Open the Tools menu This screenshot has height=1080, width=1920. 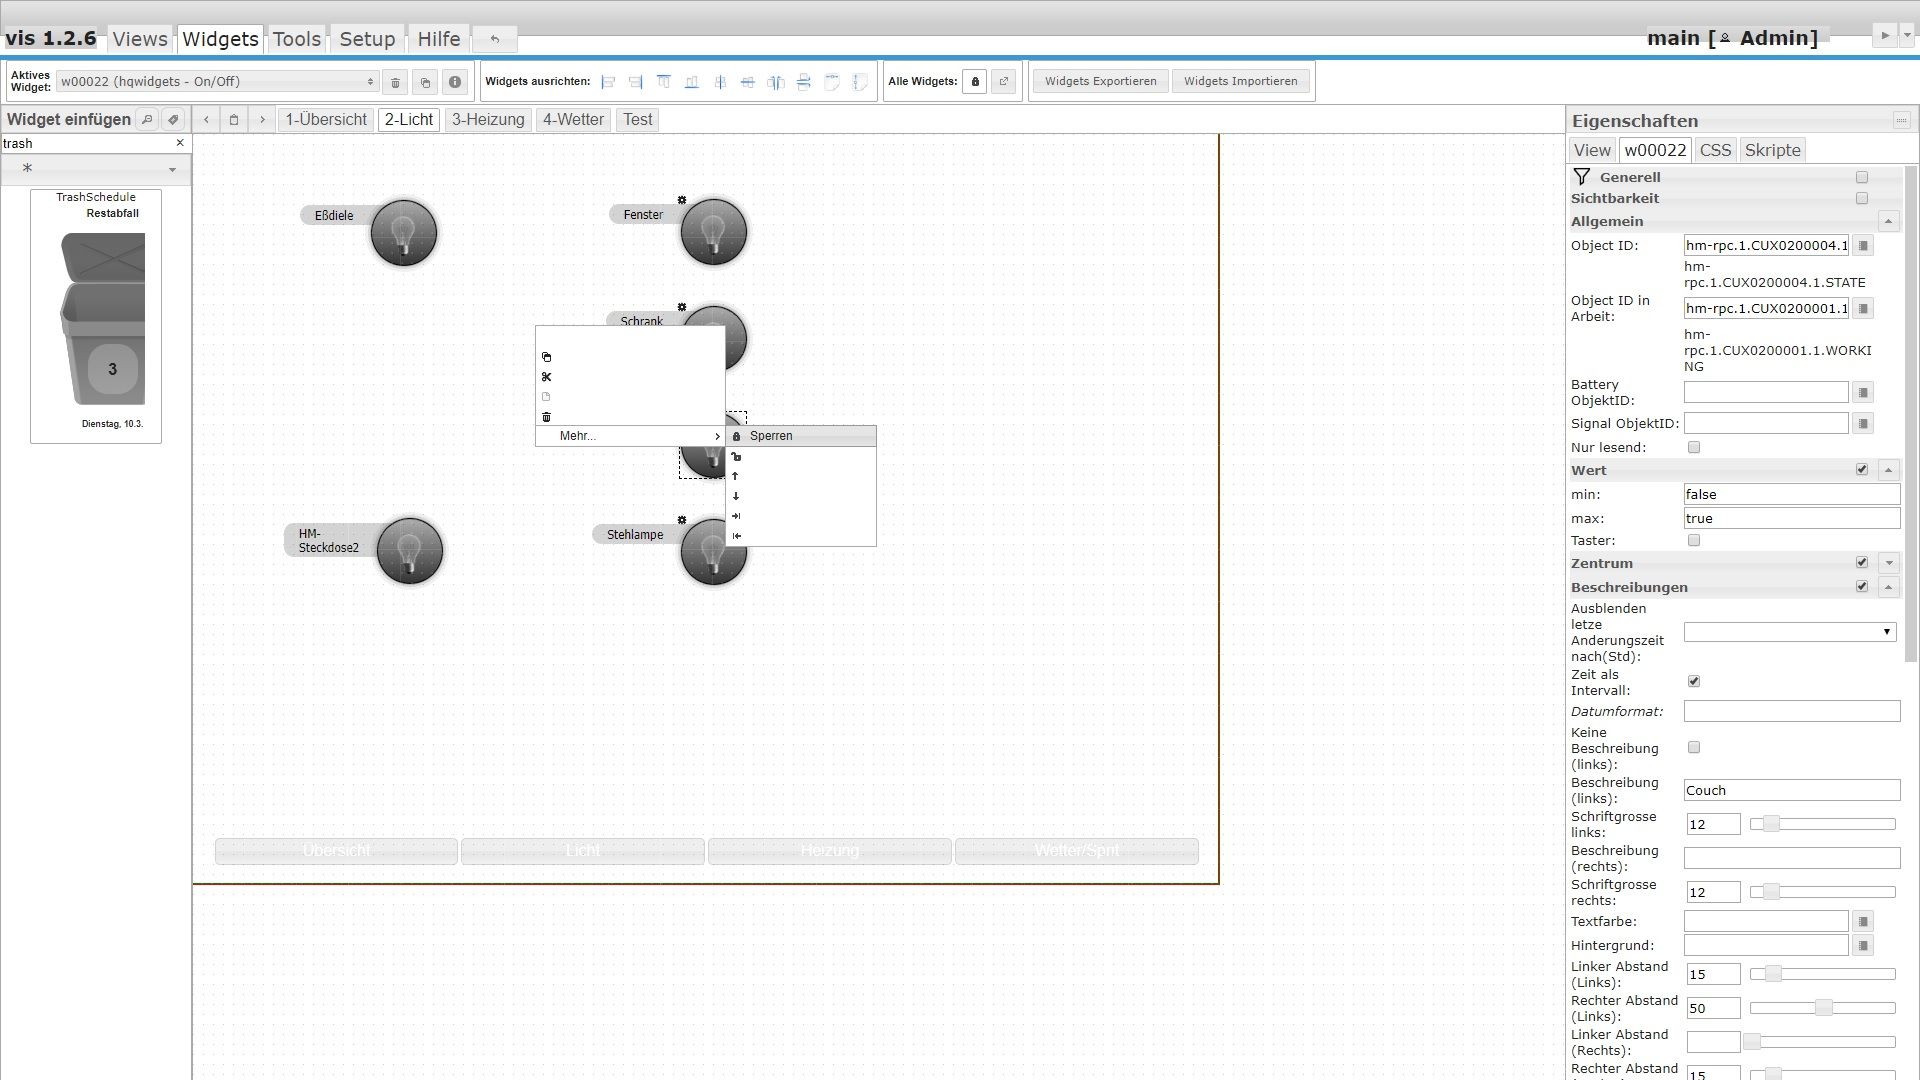point(297,39)
